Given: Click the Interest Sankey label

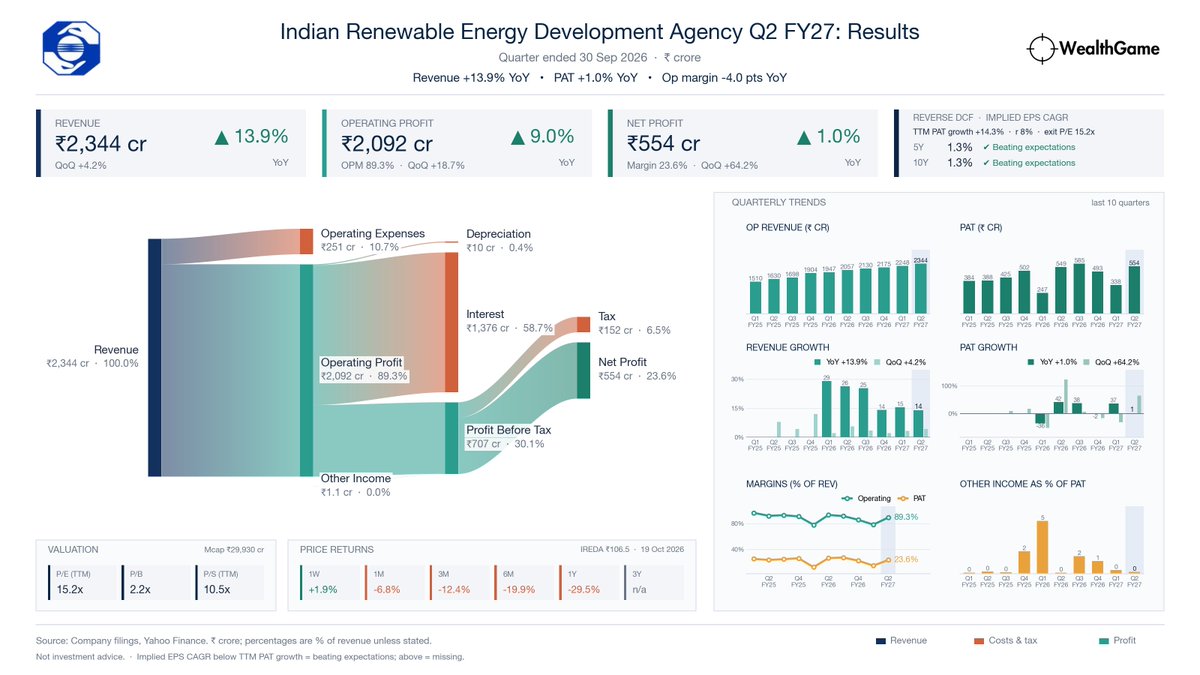Looking at the screenshot, I should (x=485, y=314).
